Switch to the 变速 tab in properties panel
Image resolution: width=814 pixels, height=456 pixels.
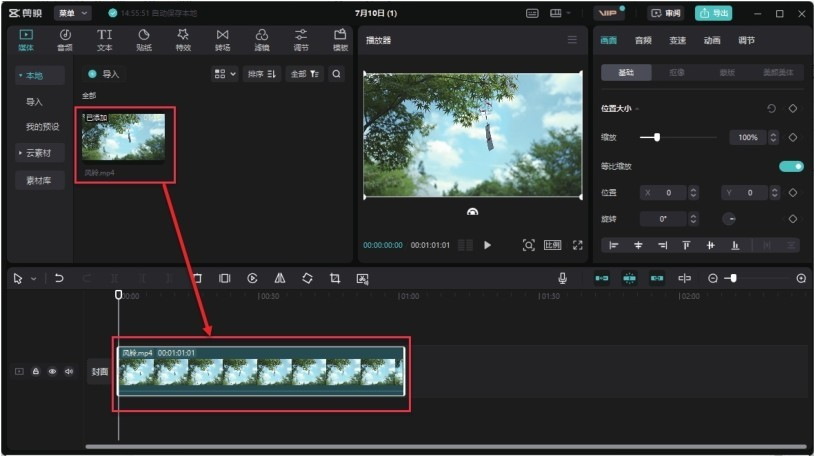(678, 41)
